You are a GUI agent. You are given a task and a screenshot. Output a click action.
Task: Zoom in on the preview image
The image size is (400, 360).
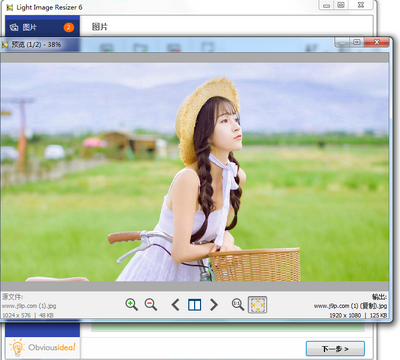click(x=132, y=304)
